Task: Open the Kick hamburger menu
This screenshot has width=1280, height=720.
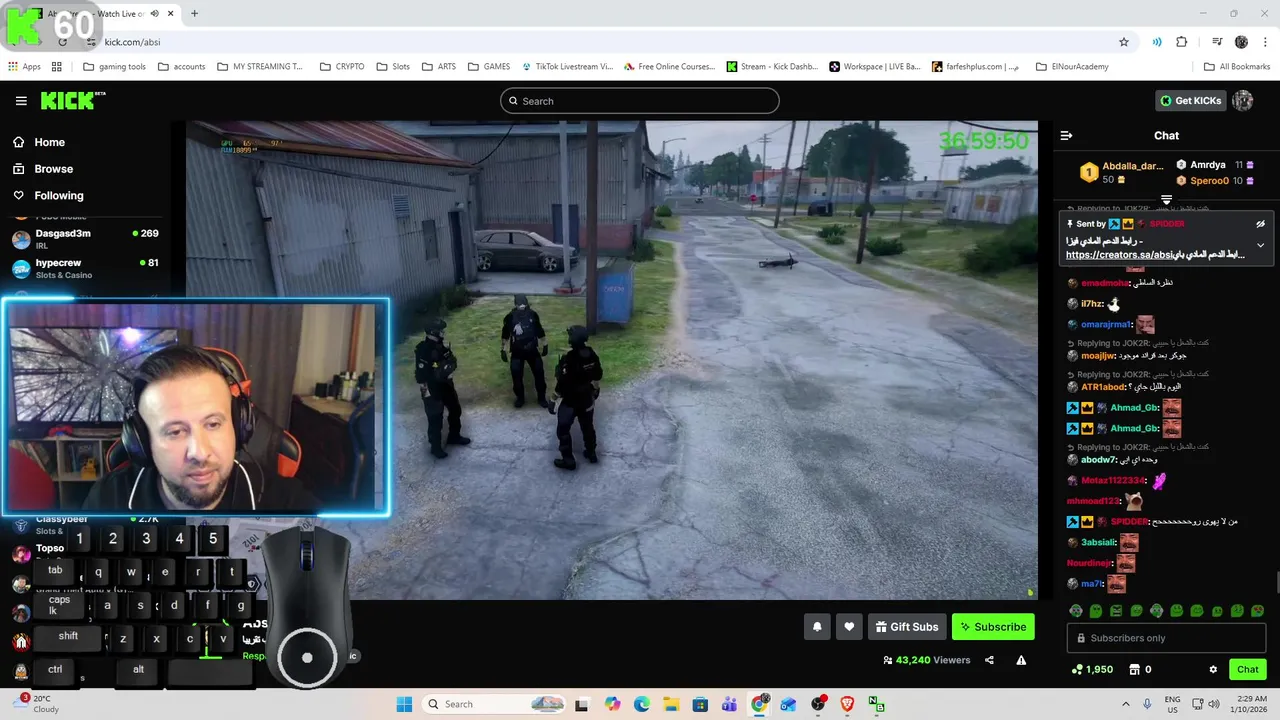Action: click(x=21, y=101)
